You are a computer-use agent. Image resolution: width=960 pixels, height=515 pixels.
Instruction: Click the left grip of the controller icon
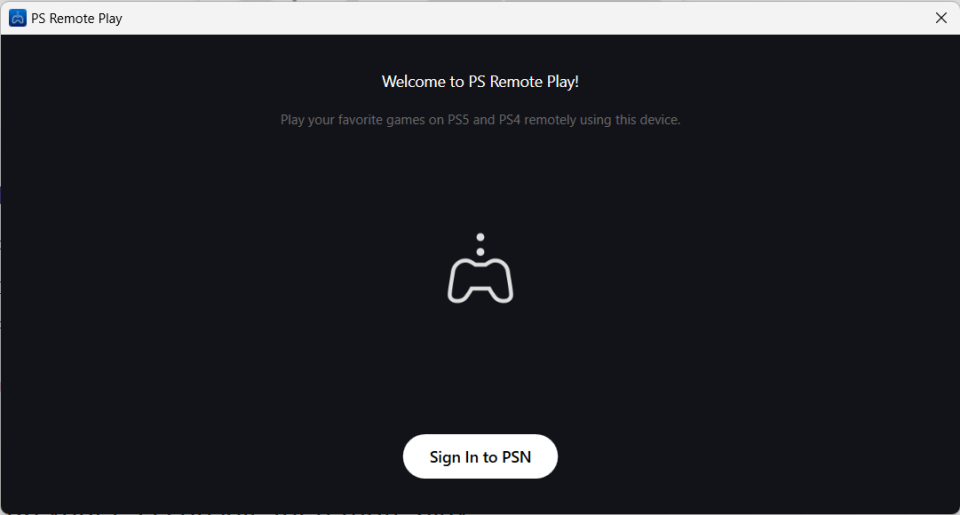pos(454,291)
